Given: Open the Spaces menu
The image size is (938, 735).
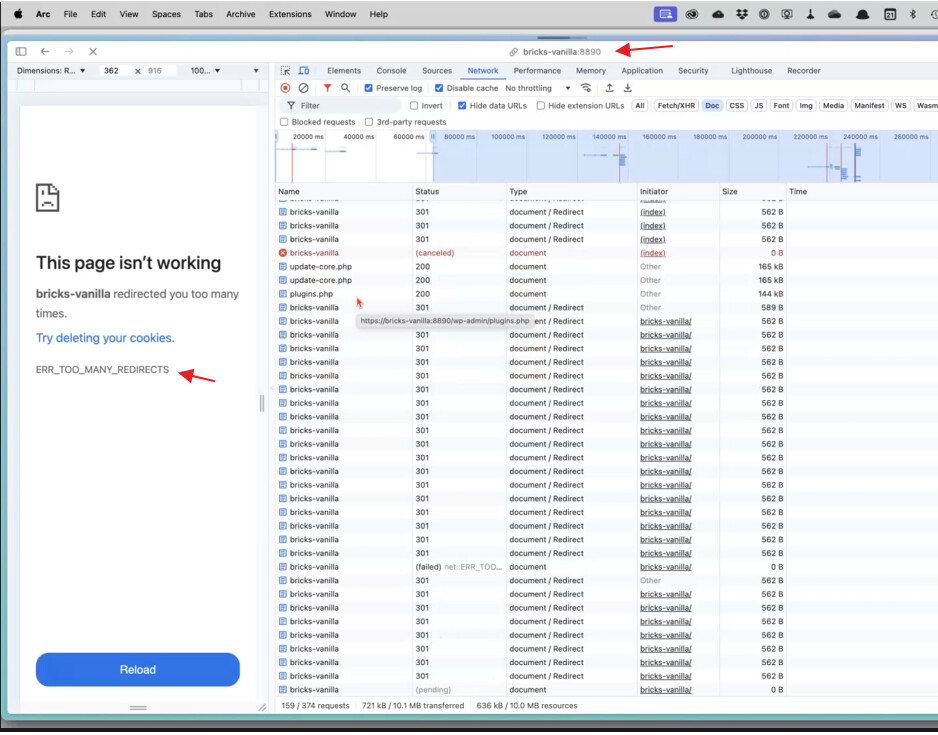Looking at the screenshot, I should click(166, 14).
